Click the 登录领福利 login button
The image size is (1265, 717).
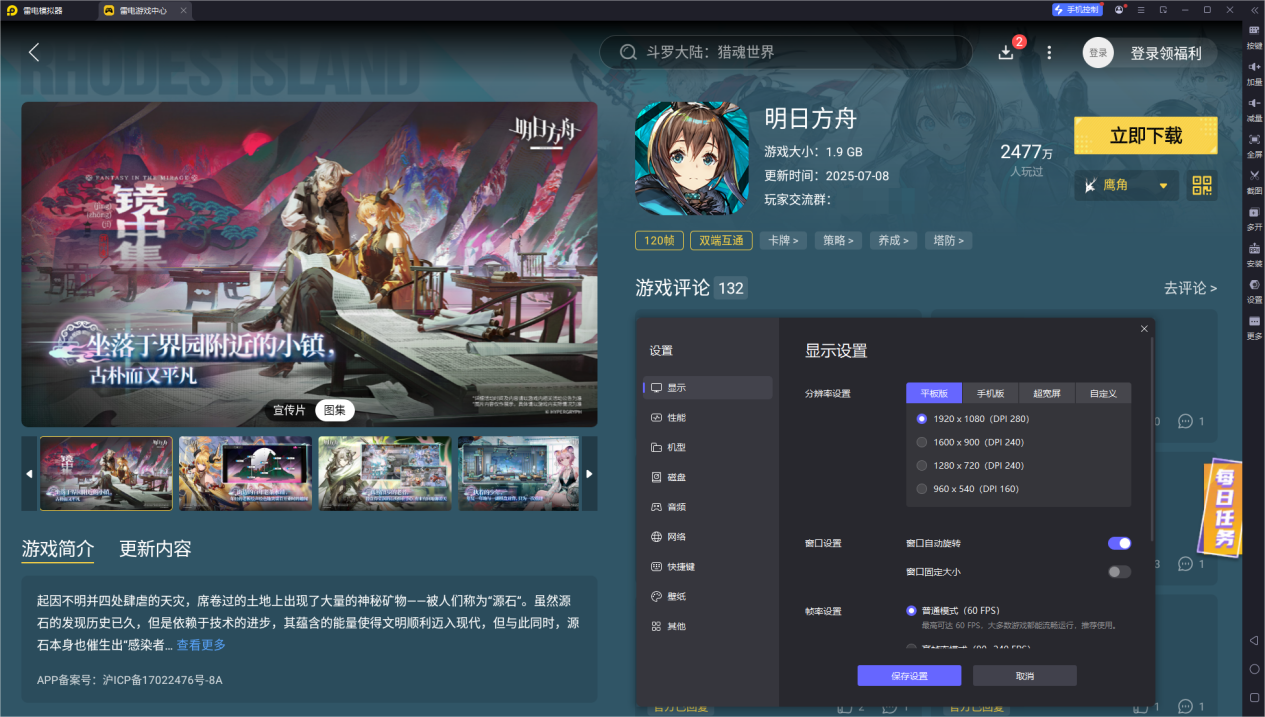tap(1166, 53)
